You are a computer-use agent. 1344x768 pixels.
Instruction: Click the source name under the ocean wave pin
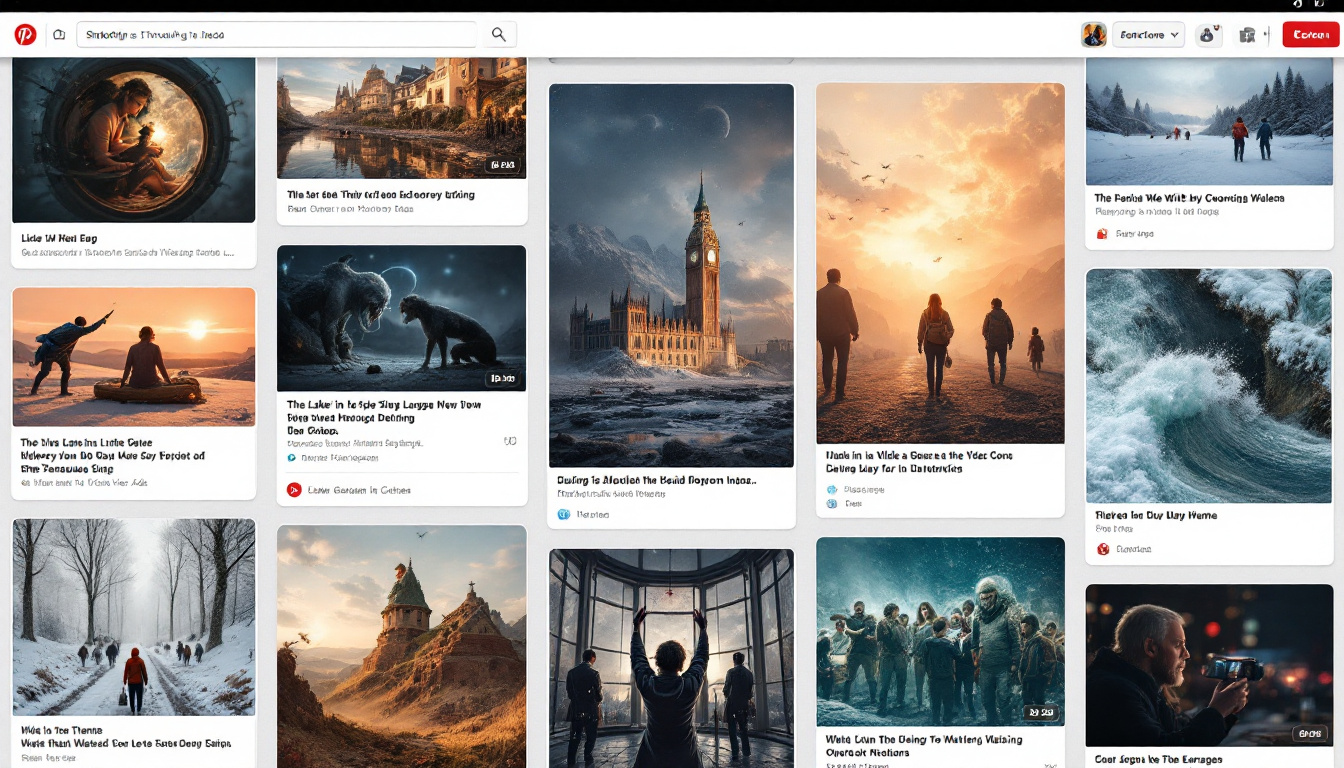pos(1134,549)
